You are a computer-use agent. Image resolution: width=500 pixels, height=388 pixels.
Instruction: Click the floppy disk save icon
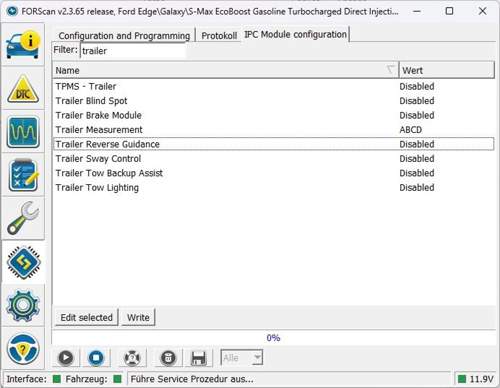[x=198, y=358]
